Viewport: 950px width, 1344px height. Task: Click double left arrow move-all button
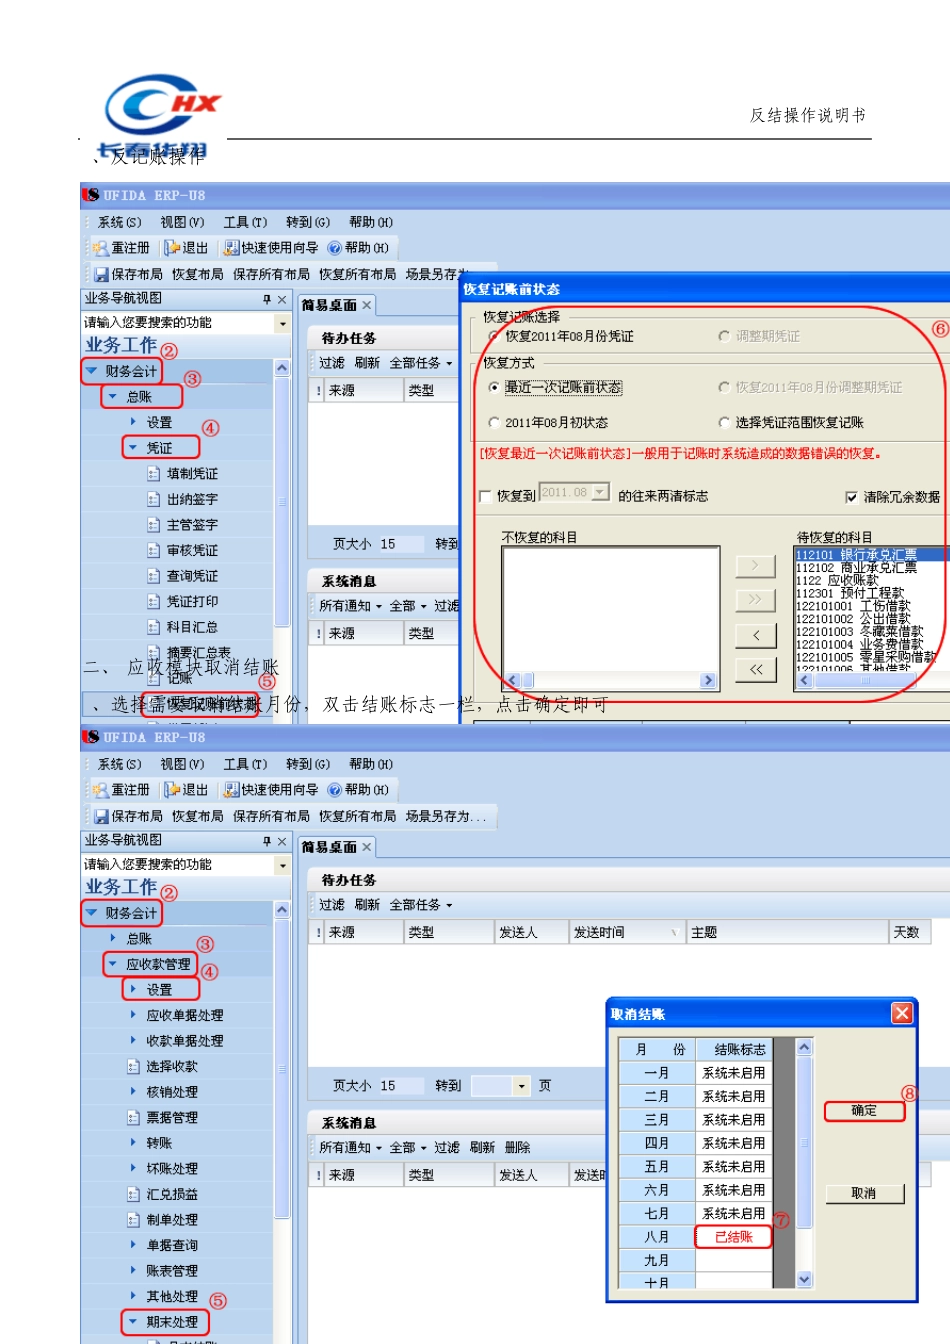pyautogui.click(x=756, y=670)
